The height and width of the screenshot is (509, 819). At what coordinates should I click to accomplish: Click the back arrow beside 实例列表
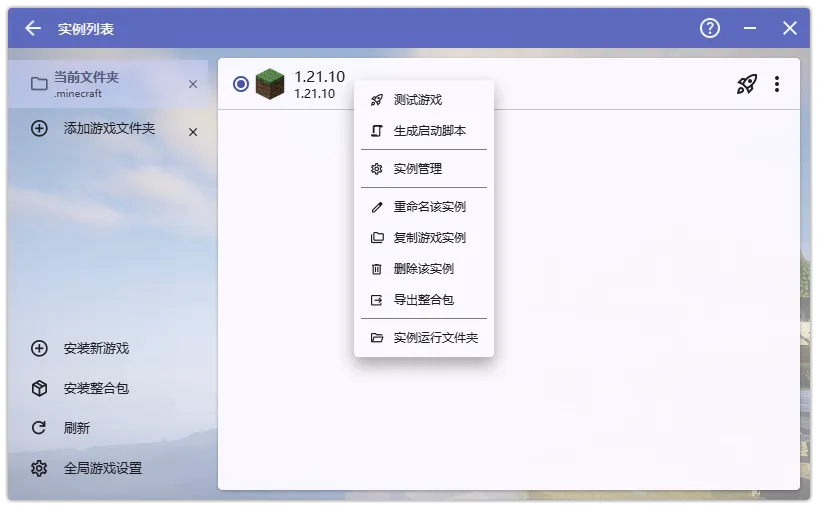click(33, 29)
